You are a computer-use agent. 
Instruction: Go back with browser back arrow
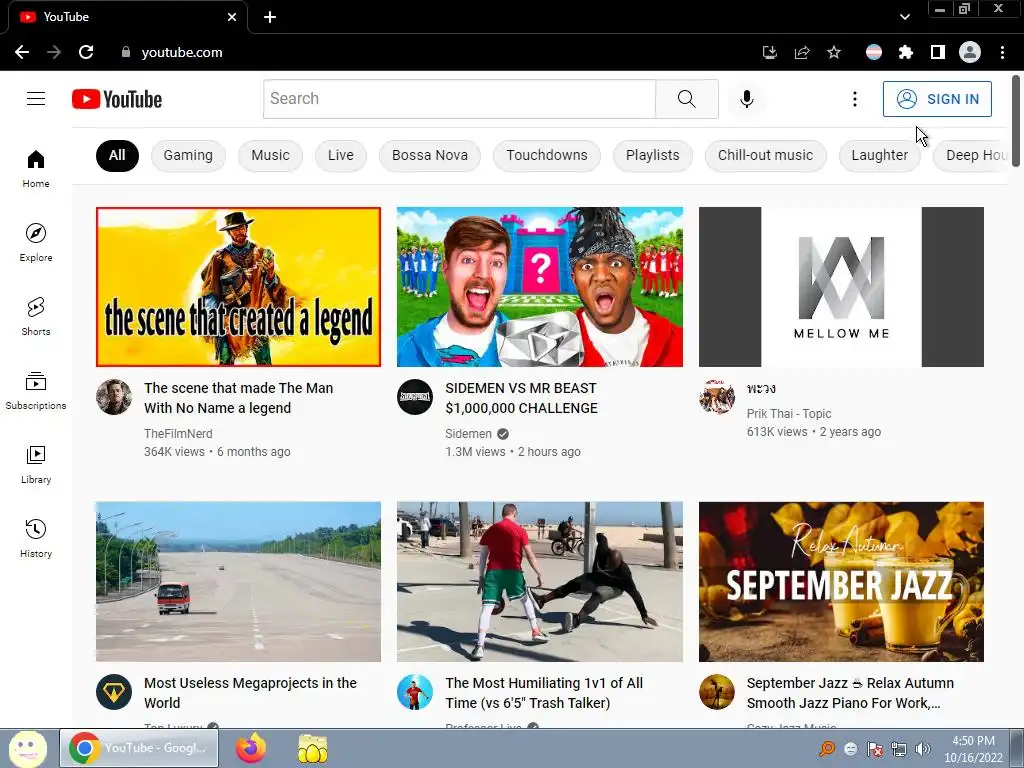[22, 52]
